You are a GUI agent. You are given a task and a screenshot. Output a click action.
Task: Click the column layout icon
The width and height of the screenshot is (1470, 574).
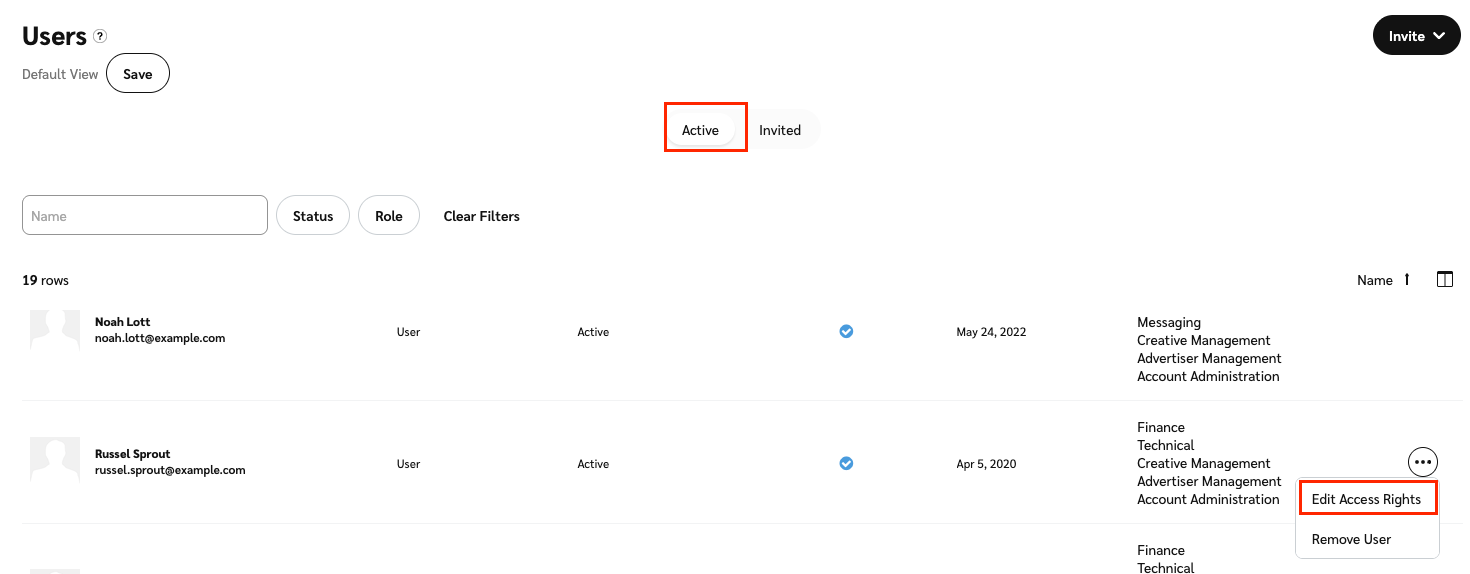[x=1444, y=280]
